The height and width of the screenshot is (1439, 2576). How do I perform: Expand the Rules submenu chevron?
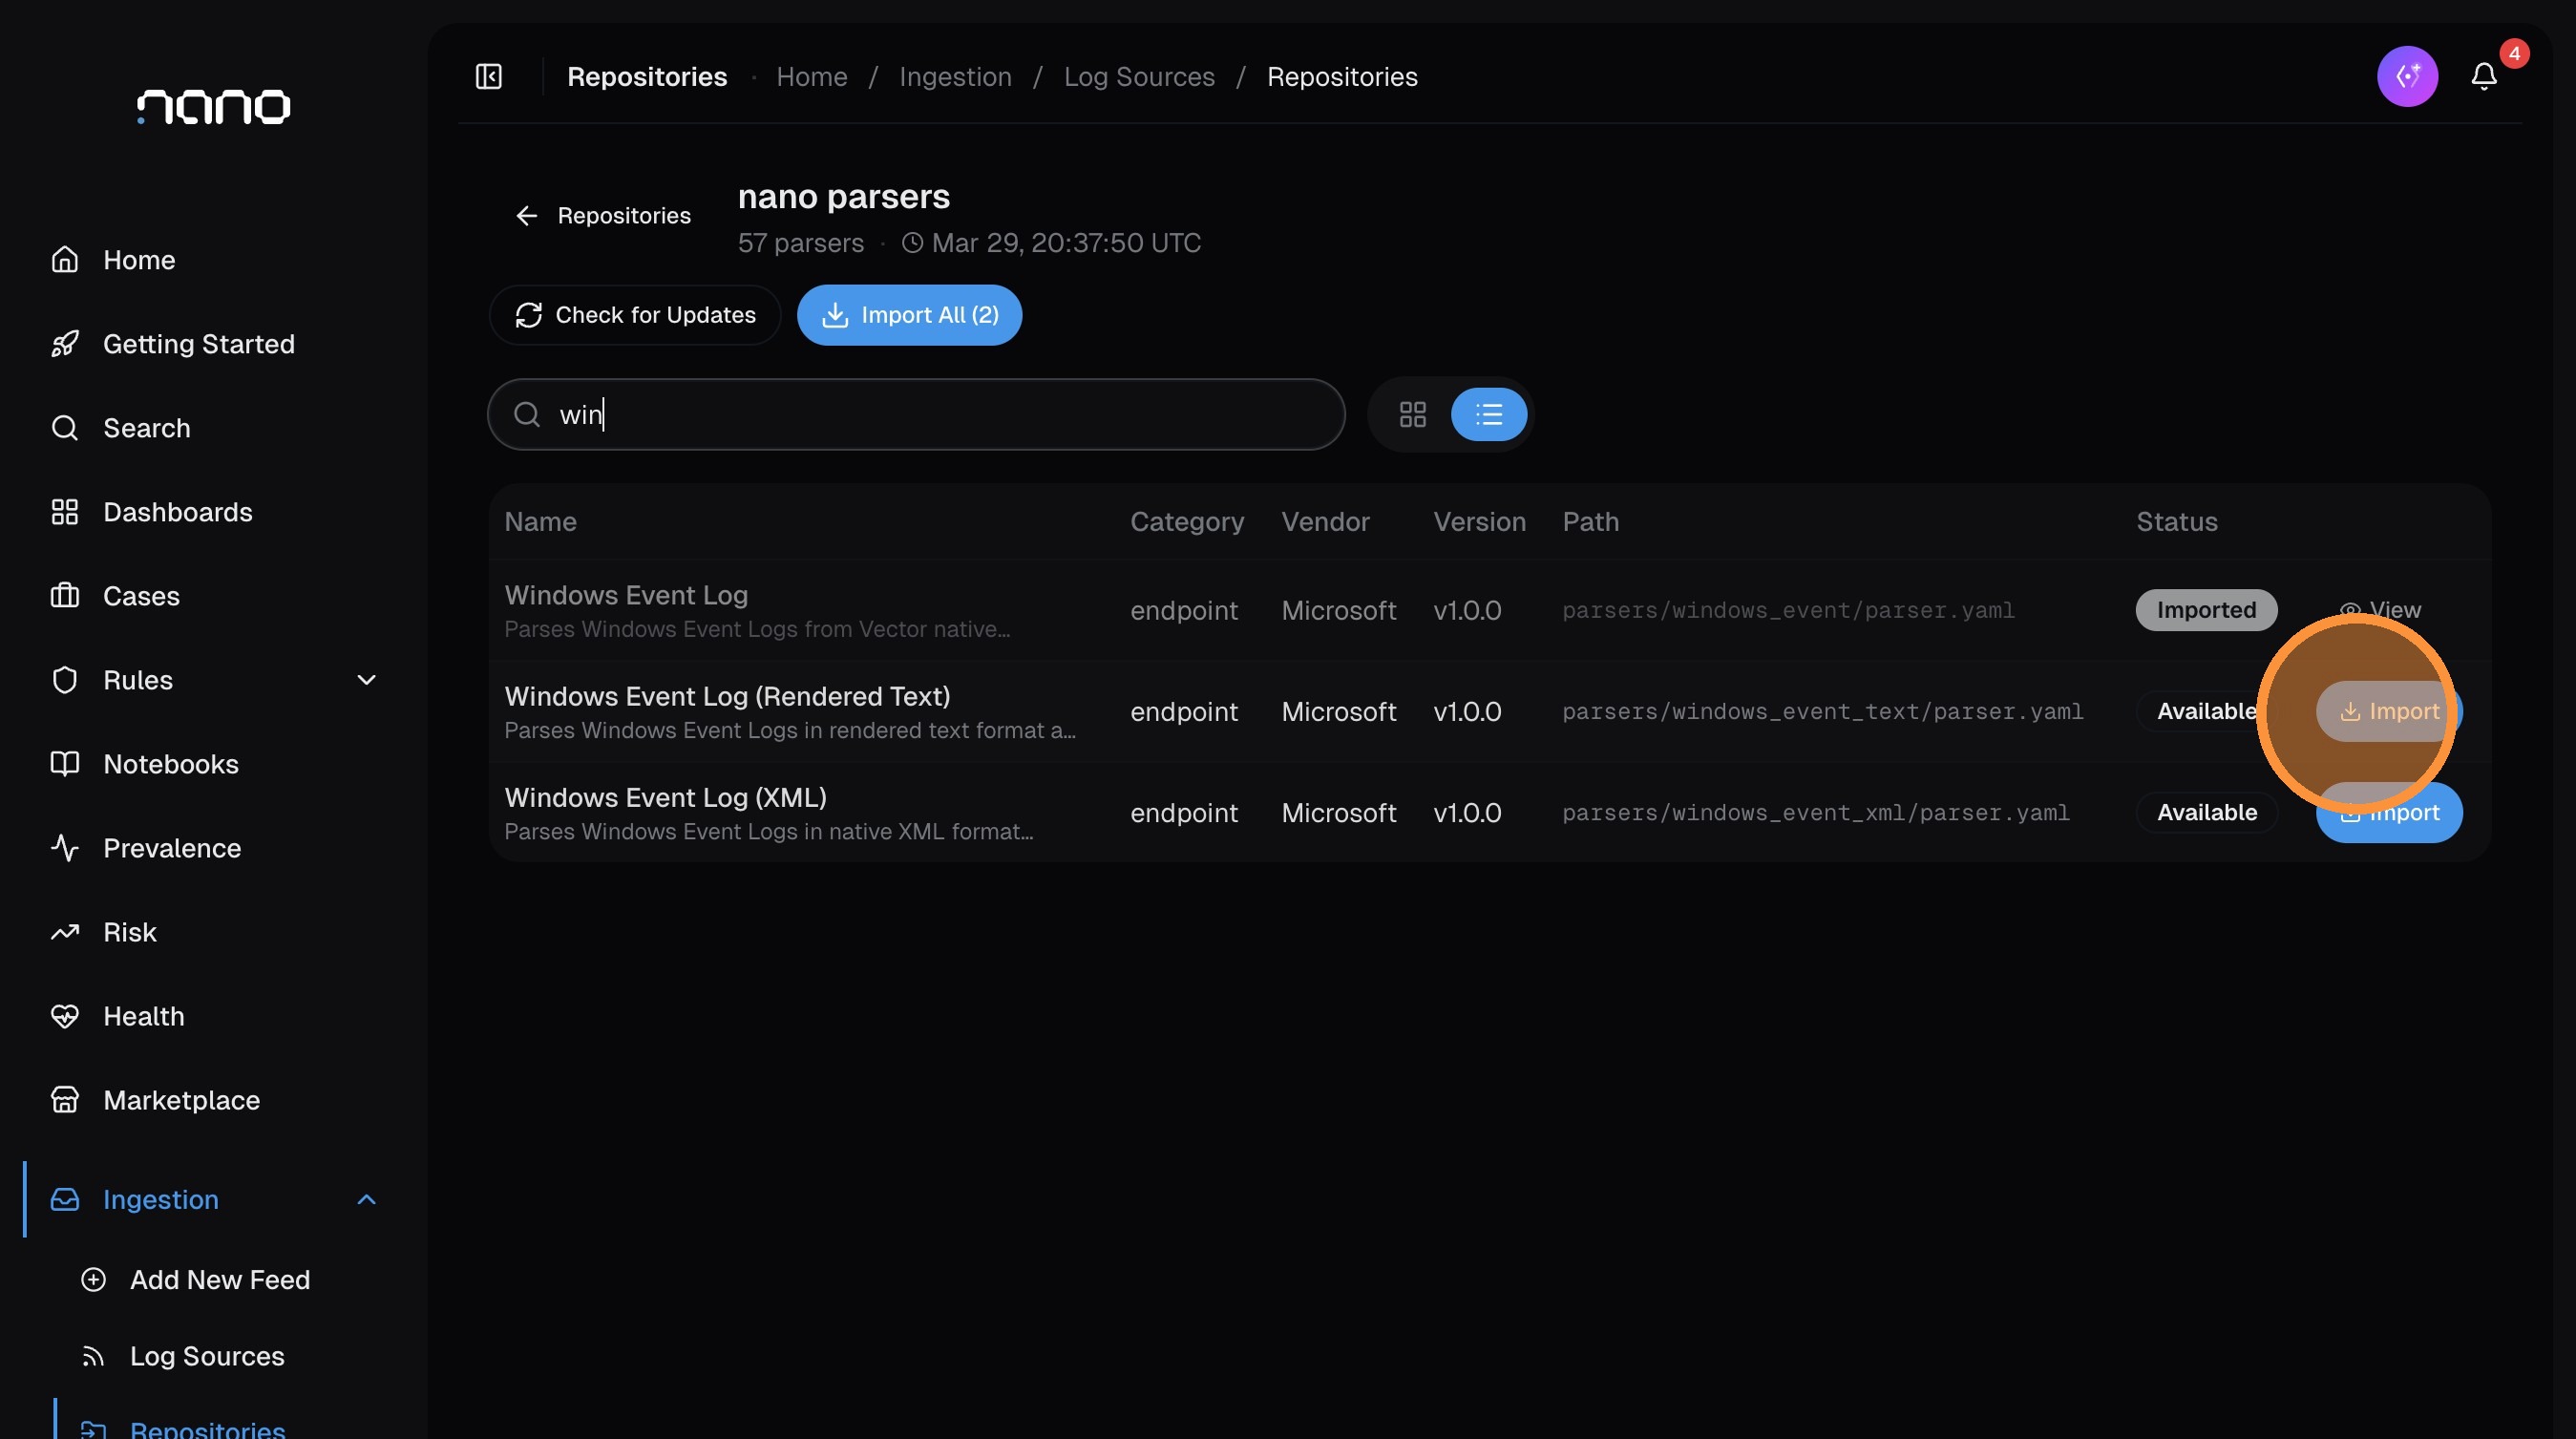pyautogui.click(x=367, y=680)
